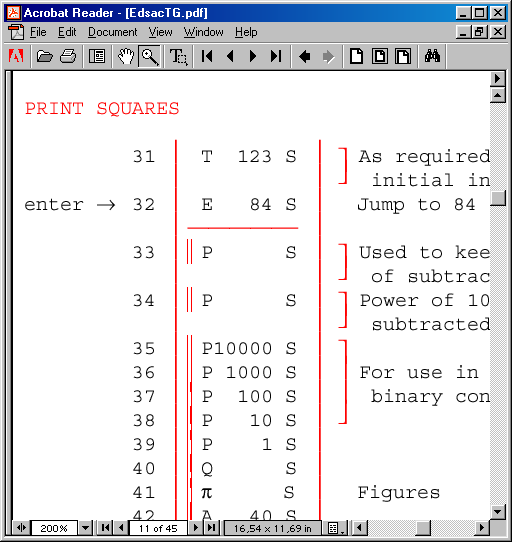The height and width of the screenshot is (542, 512).
Task: Select the Zoom magnifier tool
Action: point(149,56)
